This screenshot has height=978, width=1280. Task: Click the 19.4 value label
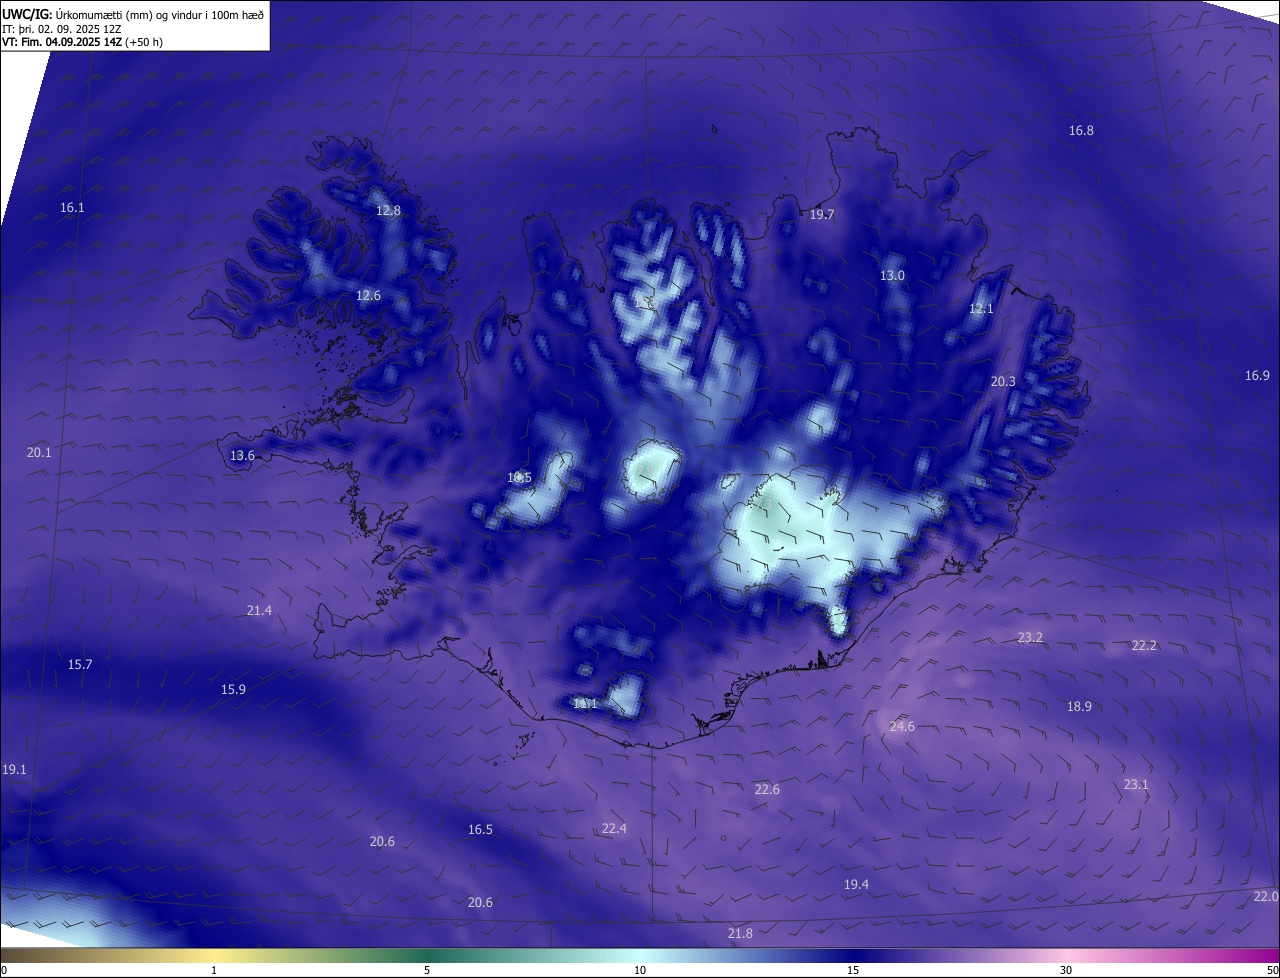point(856,885)
